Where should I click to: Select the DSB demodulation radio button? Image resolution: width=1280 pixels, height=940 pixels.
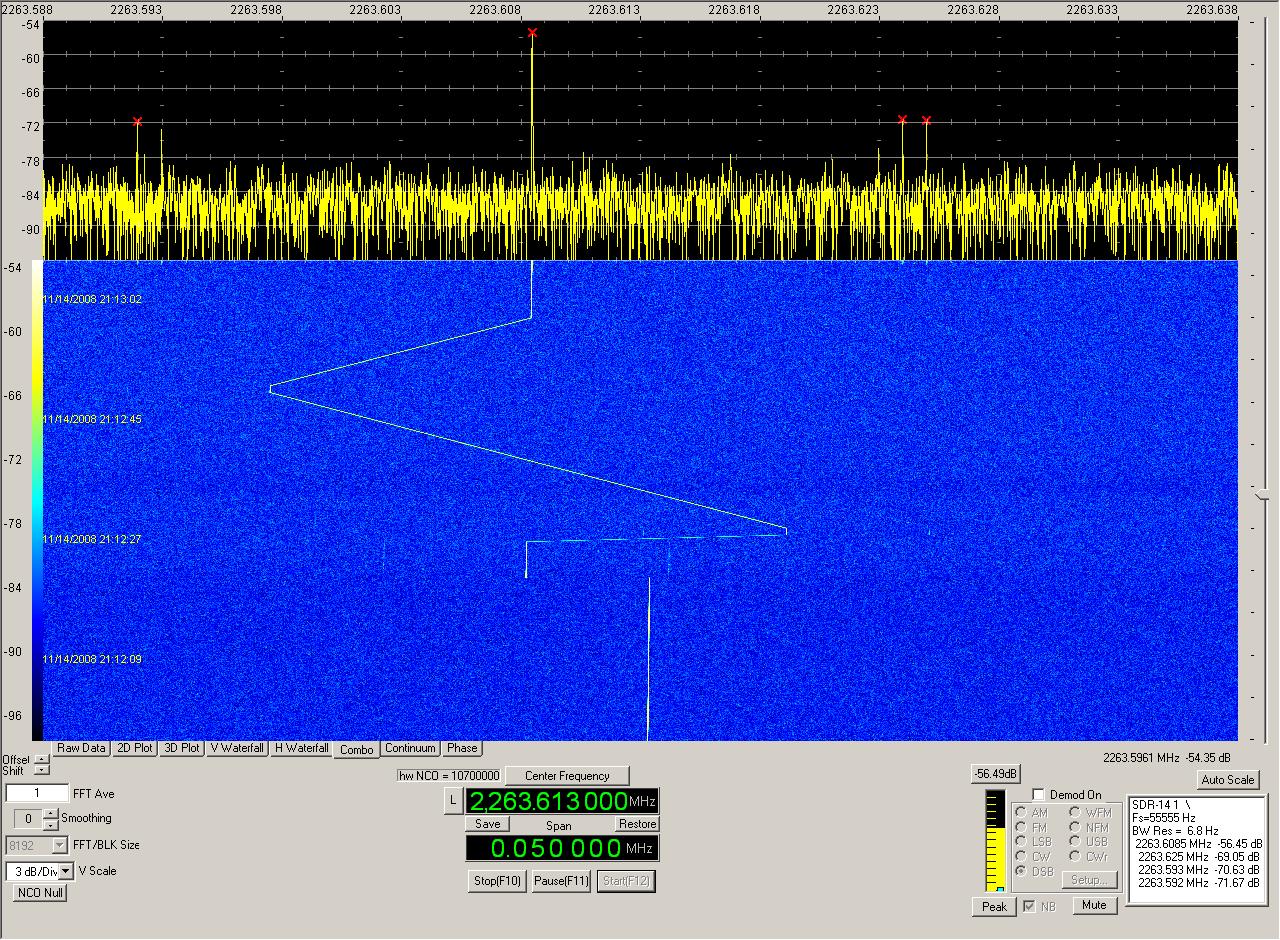pos(1021,871)
